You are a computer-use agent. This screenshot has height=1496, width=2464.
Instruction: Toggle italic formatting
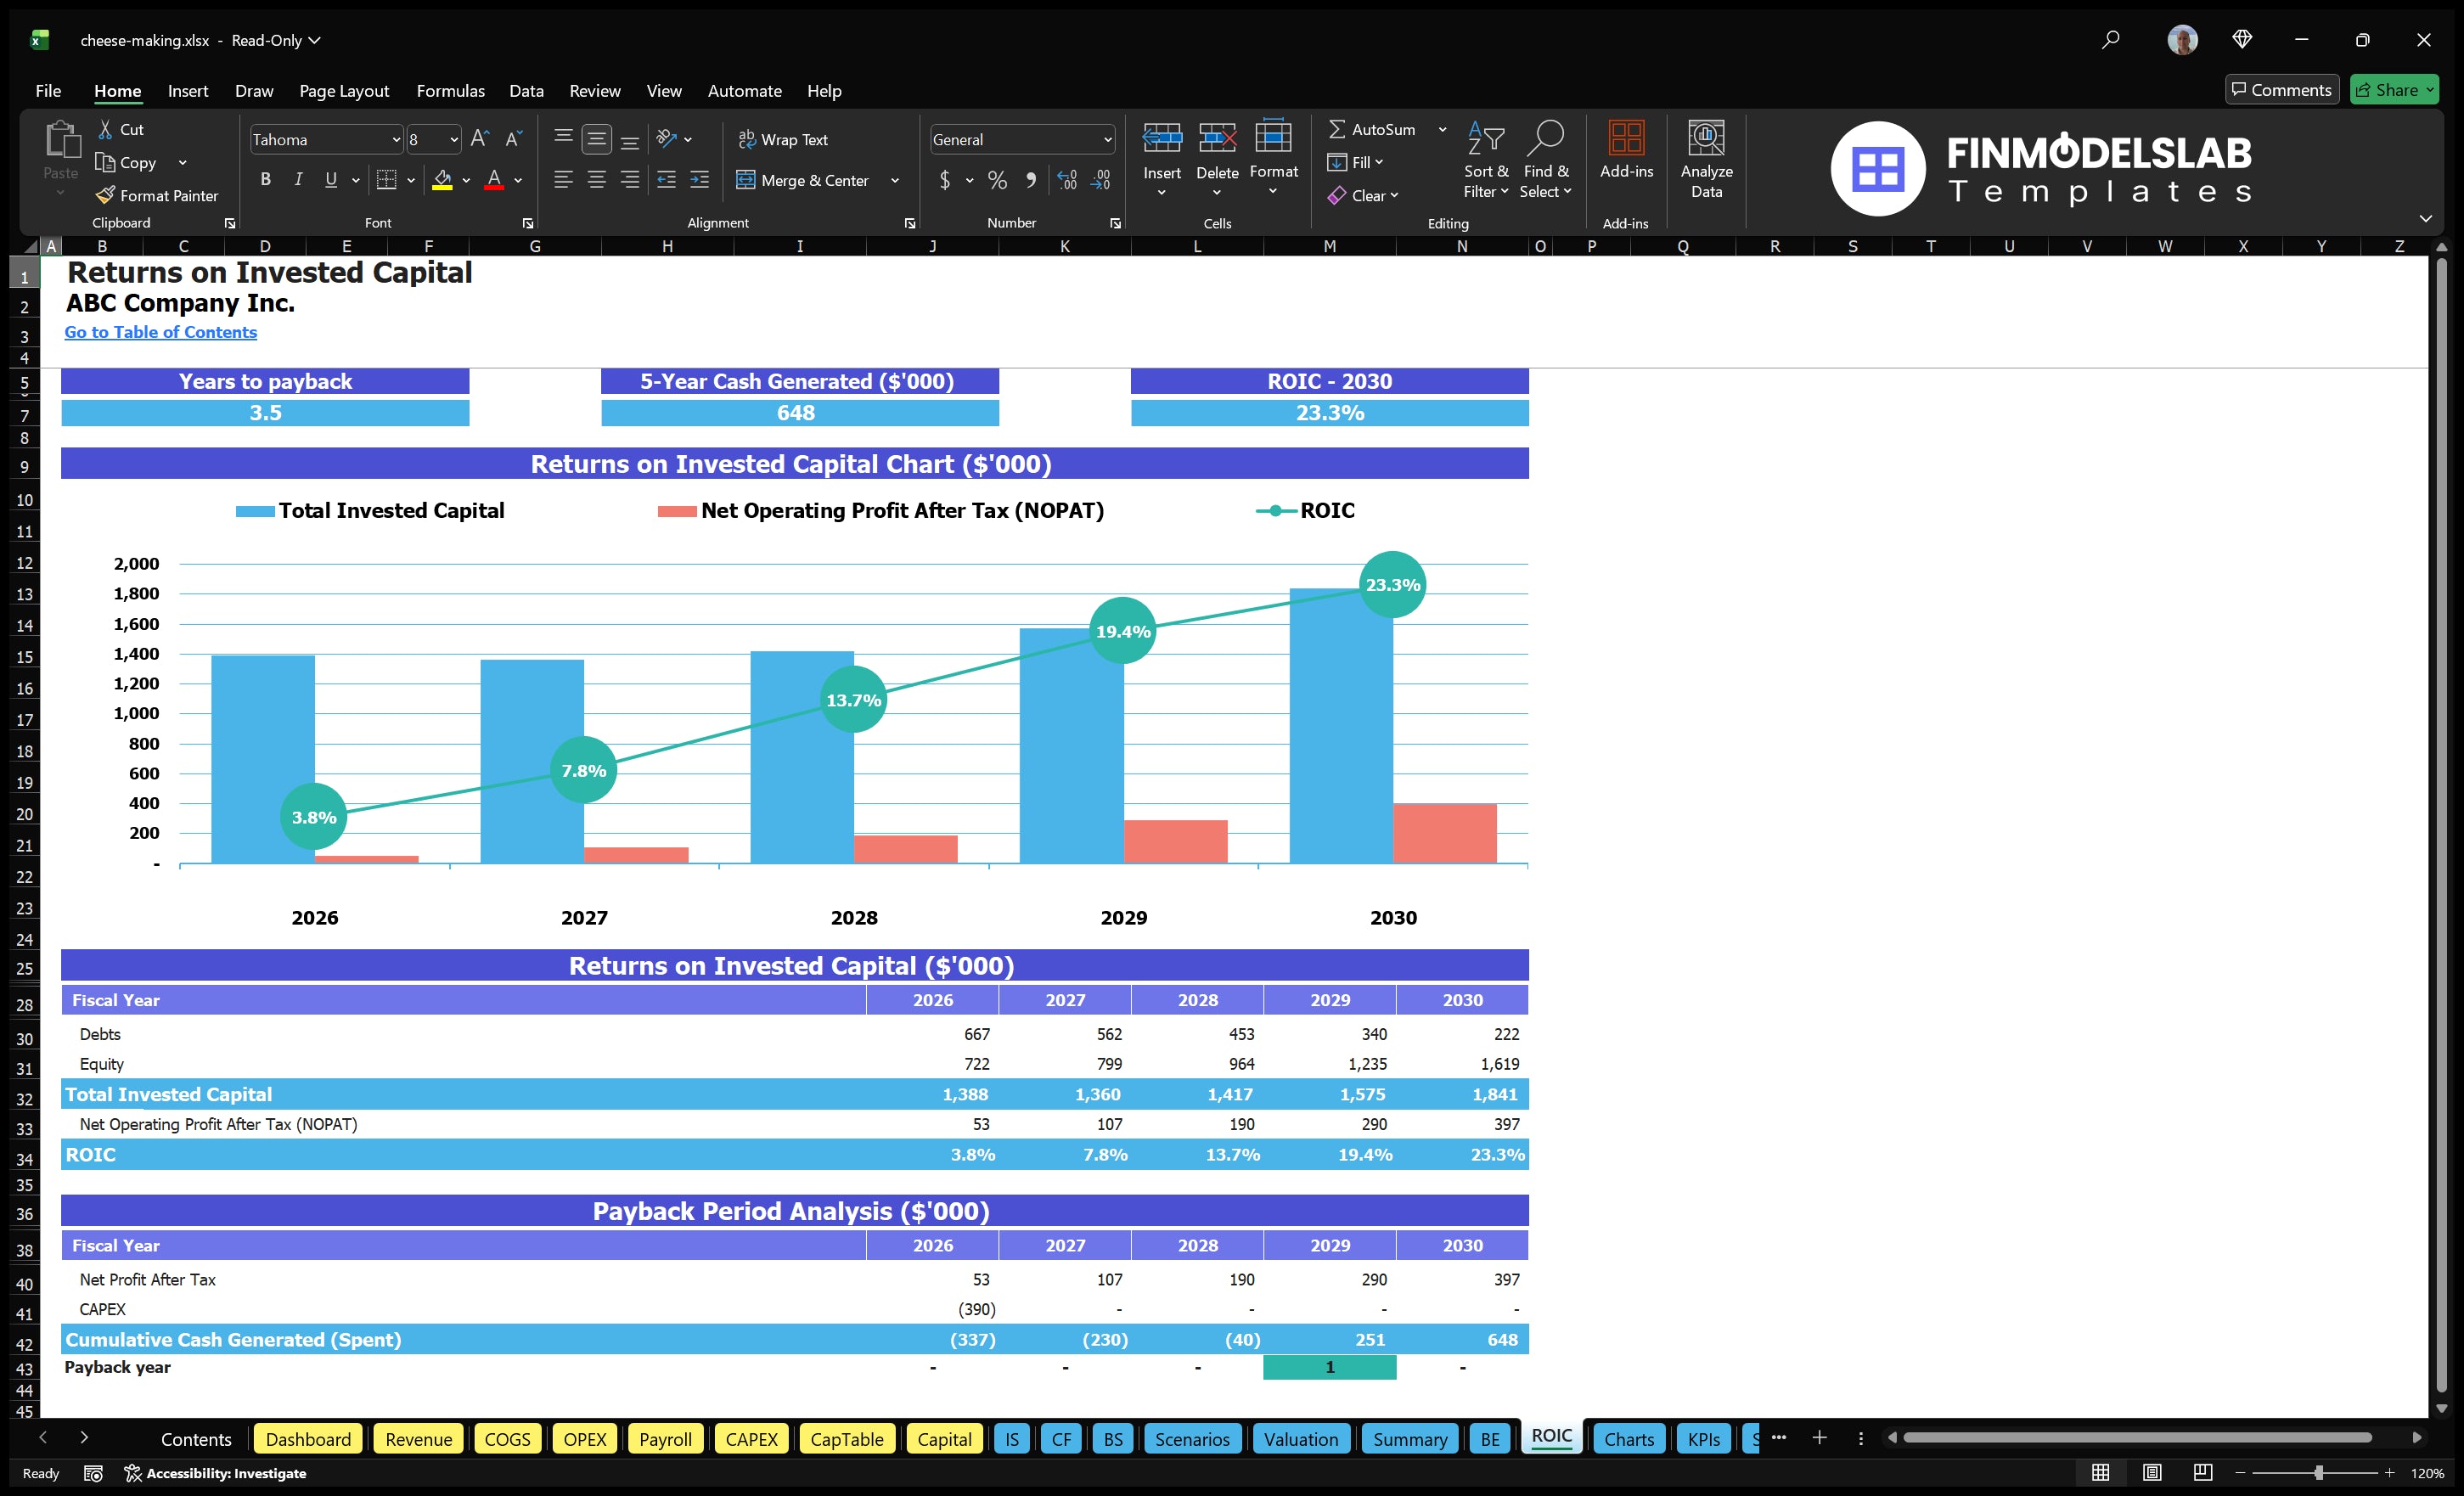[x=297, y=179]
